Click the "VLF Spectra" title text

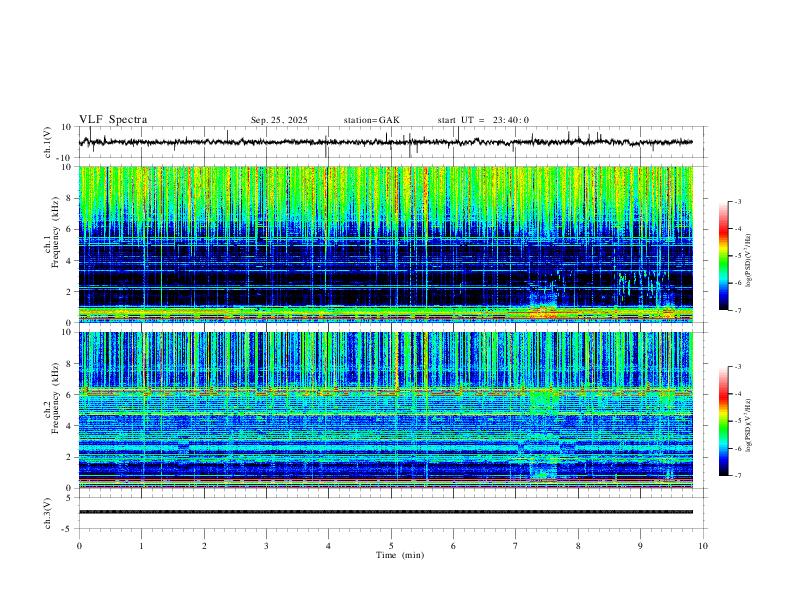pos(113,120)
